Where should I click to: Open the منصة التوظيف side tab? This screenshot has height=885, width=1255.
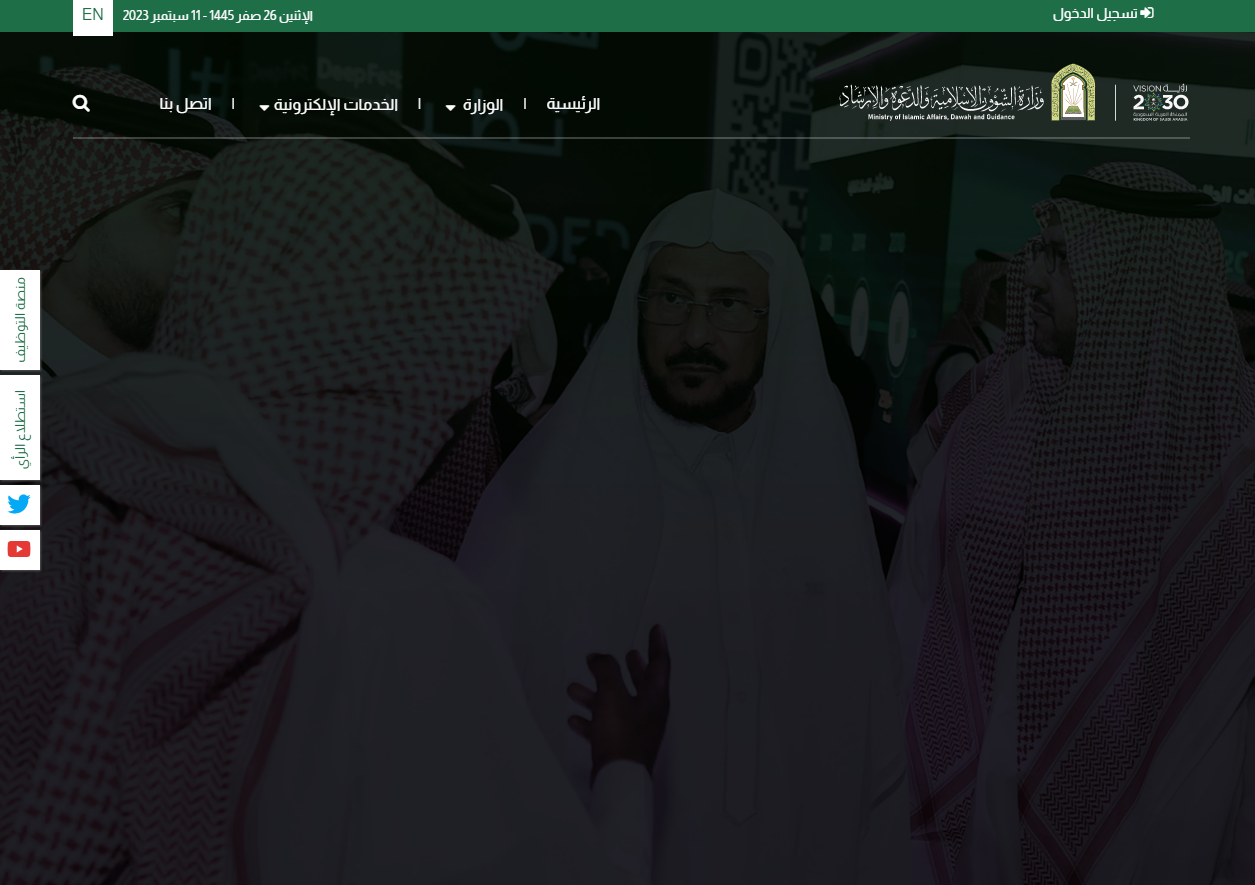(x=20, y=319)
